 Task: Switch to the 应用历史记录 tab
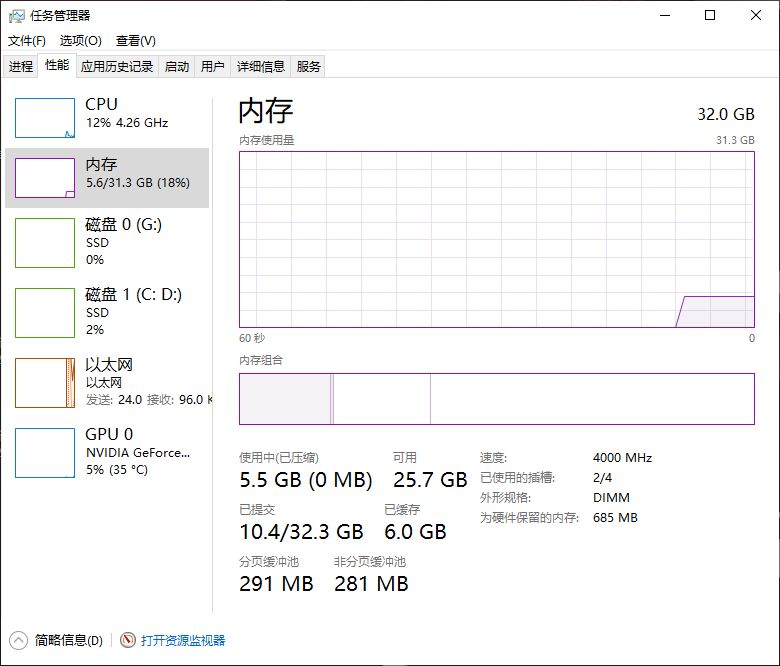pyautogui.click(x=117, y=67)
